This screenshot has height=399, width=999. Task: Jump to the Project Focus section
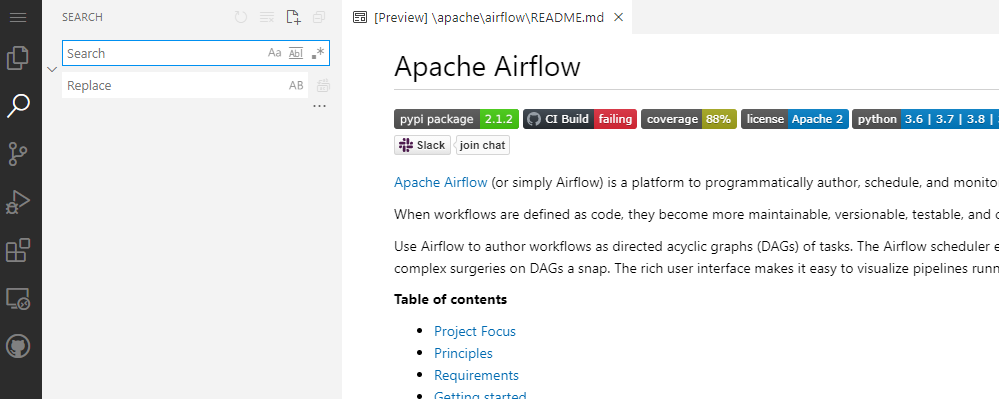(x=475, y=331)
